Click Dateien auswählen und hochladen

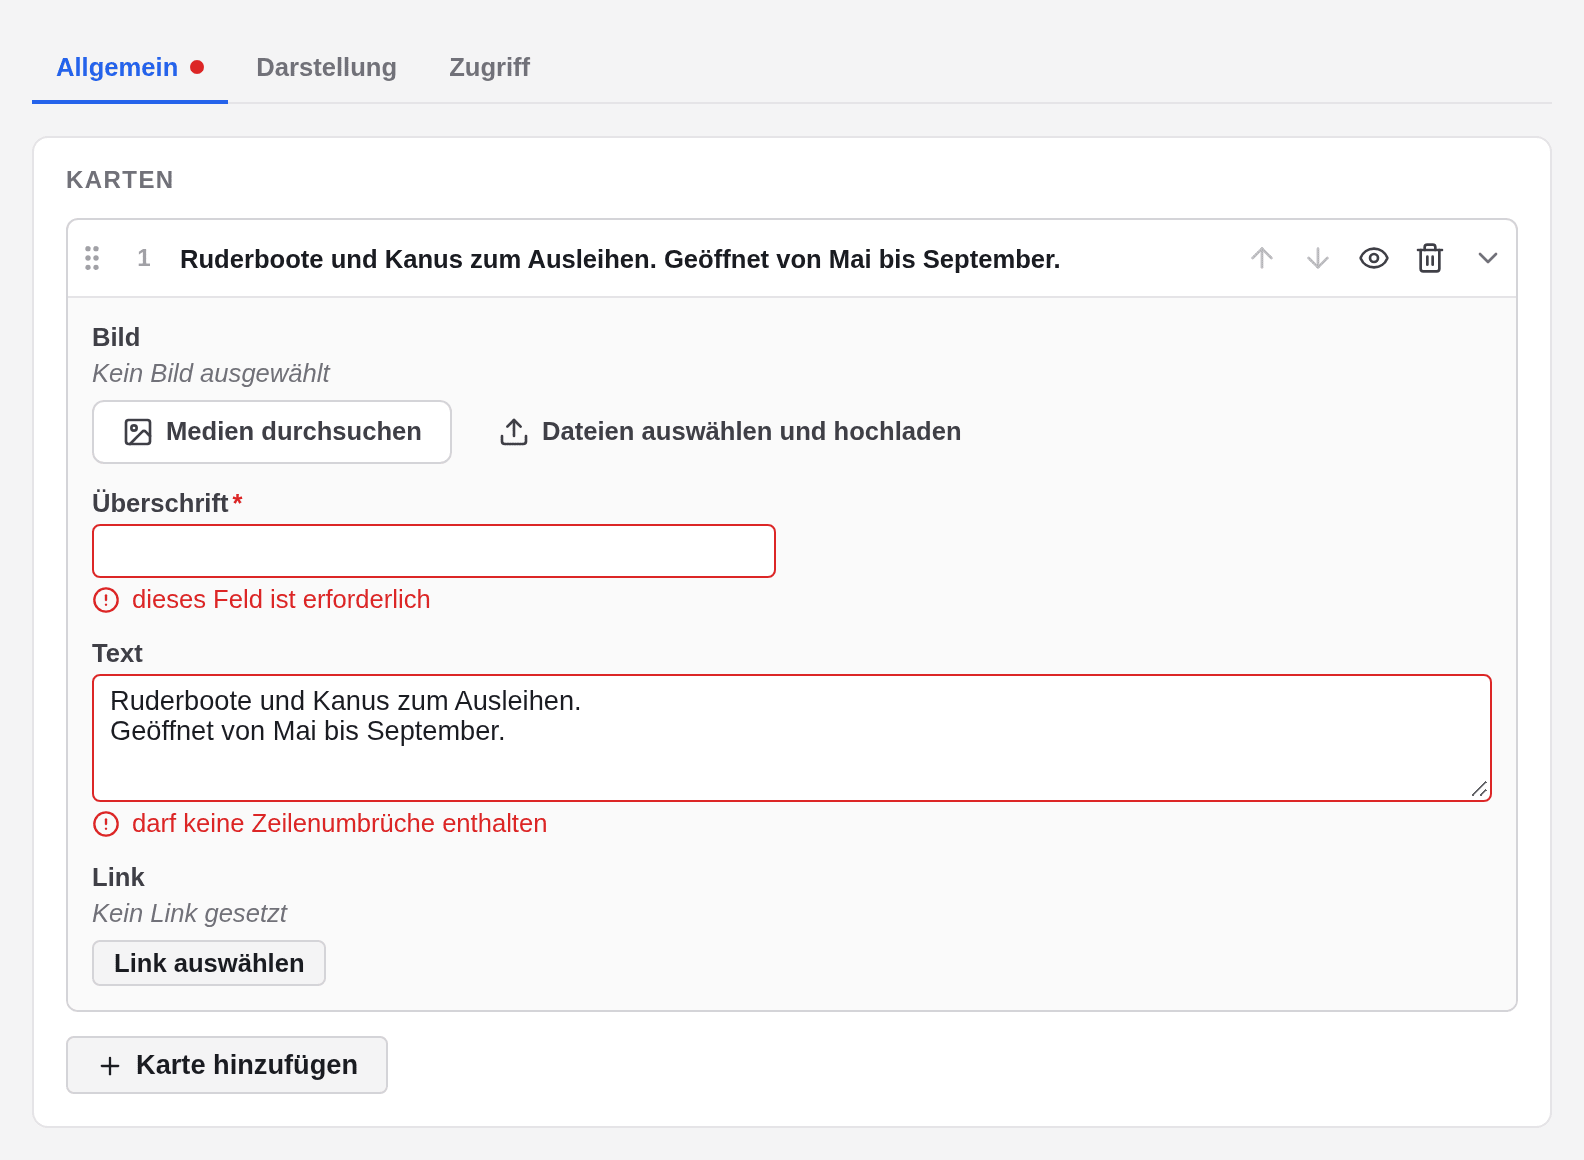tap(730, 432)
